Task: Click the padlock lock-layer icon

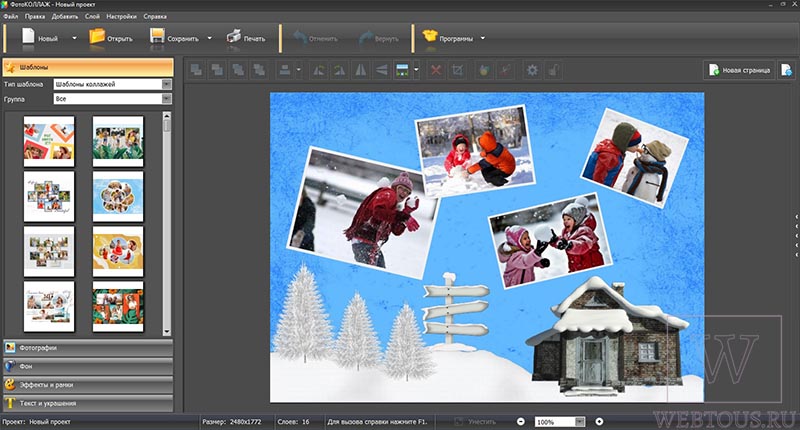Action: (554, 70)
